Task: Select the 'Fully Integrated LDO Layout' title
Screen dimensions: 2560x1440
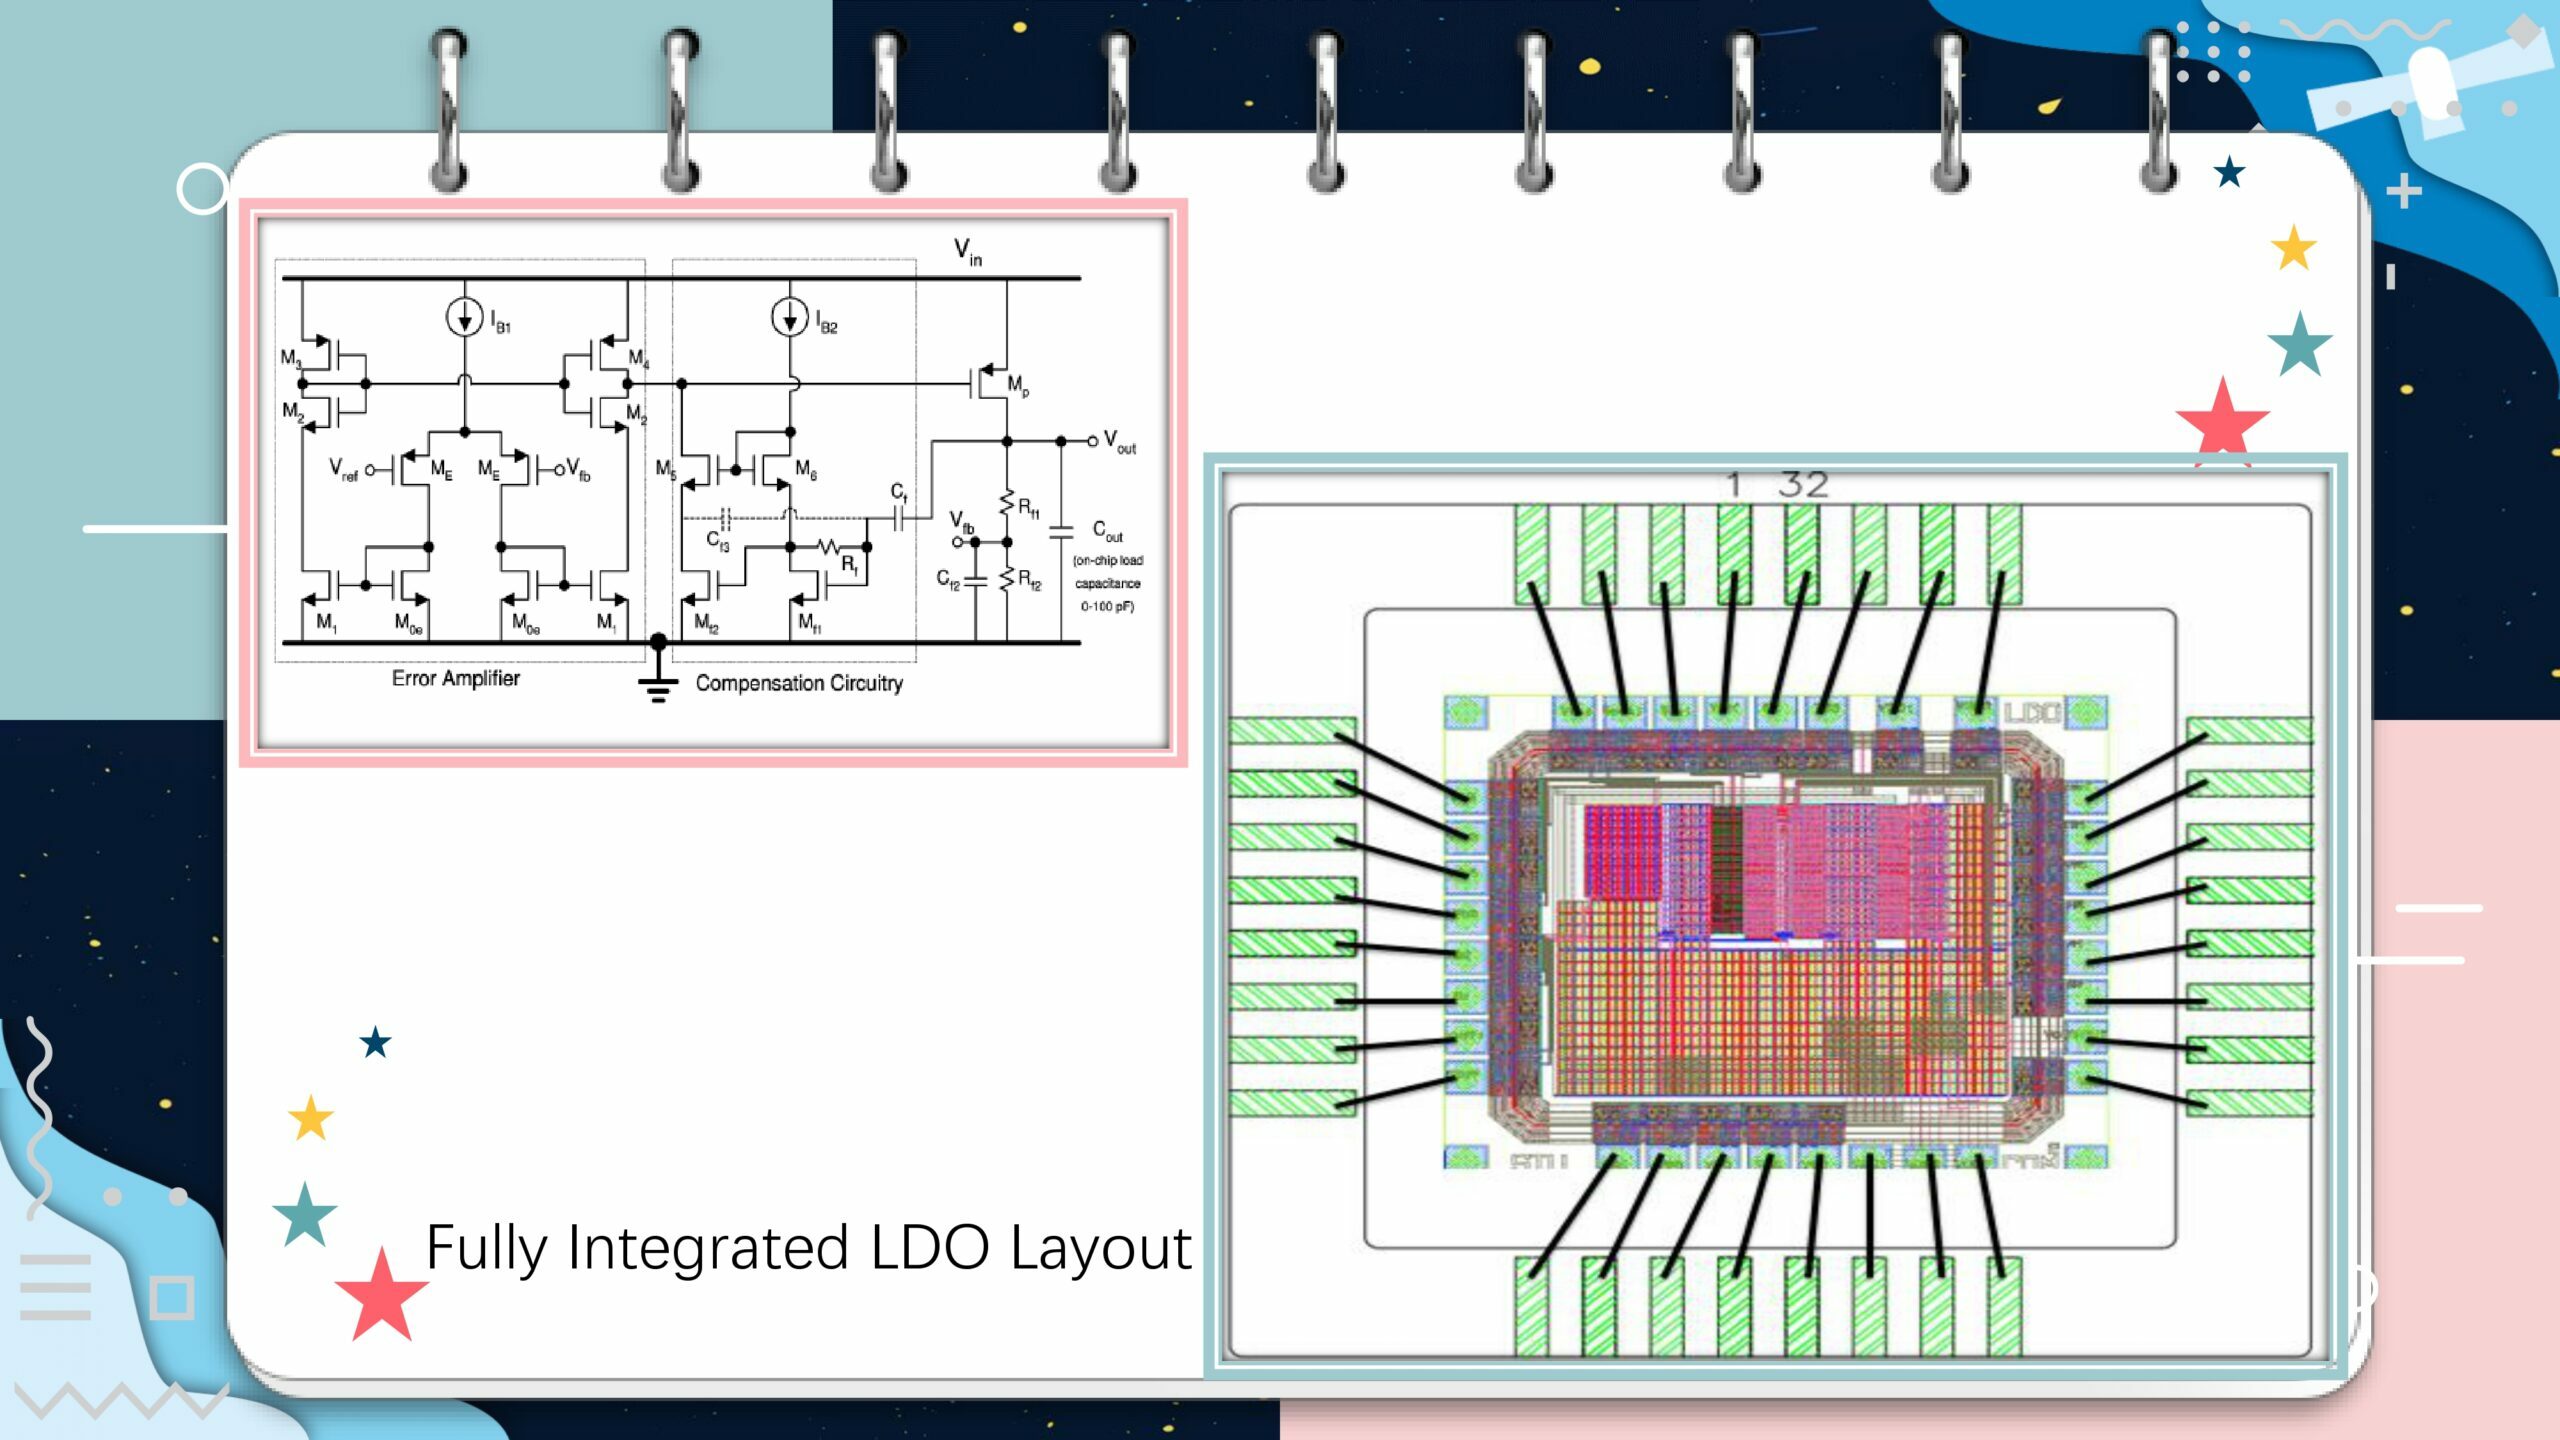Action: pos(809,1248)
